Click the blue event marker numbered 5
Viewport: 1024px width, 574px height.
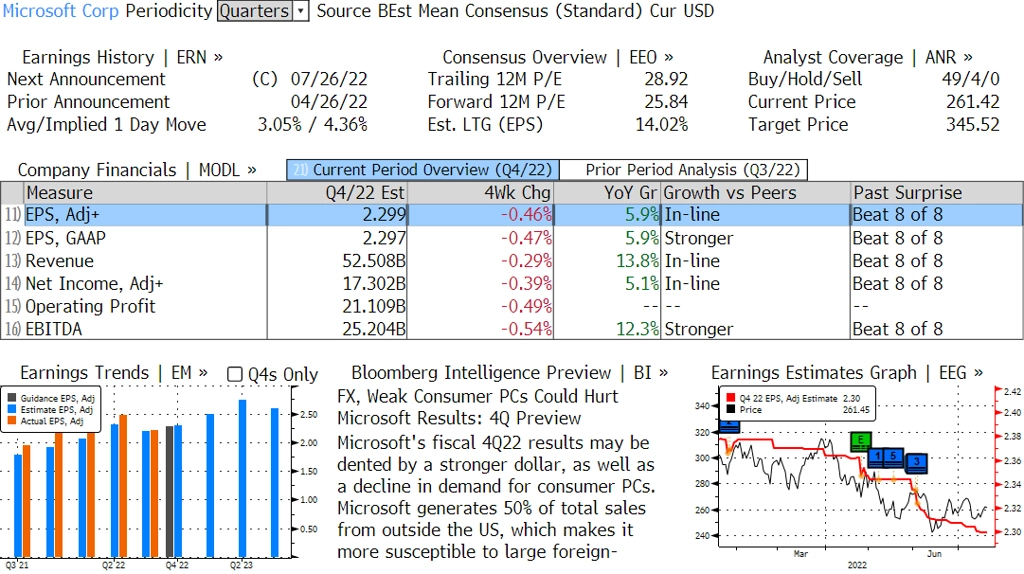pos(893,457)
